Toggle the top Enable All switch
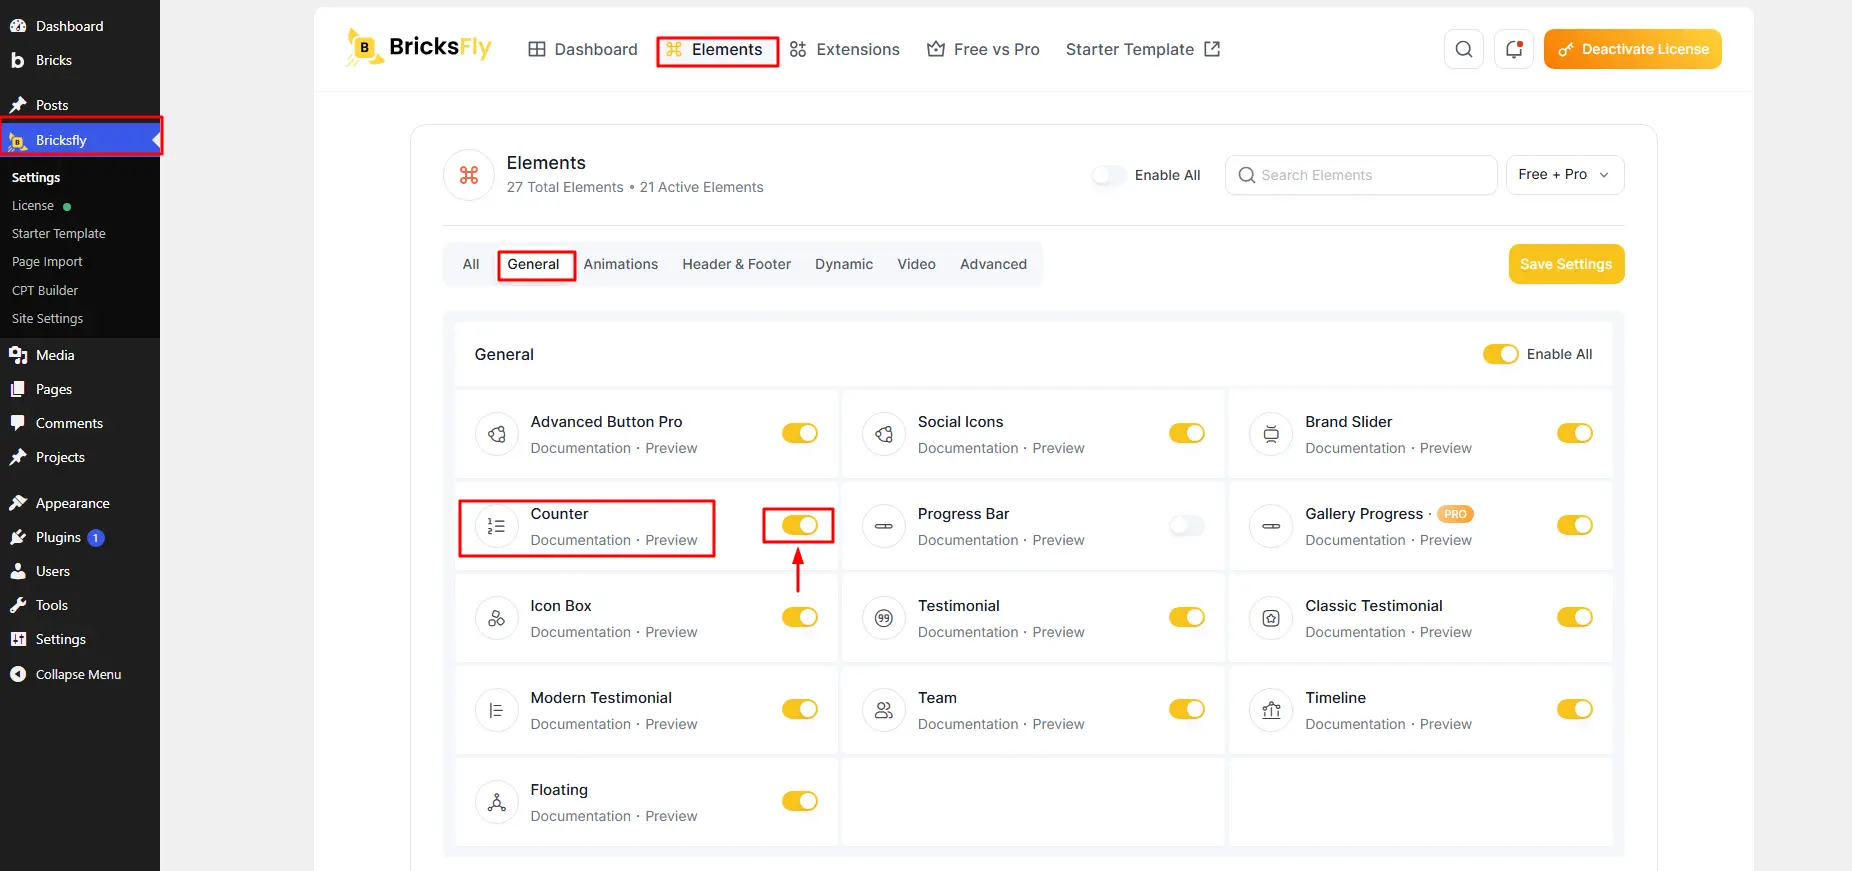The height and width of the screenshot is (871, 1852). [1109, 175]
